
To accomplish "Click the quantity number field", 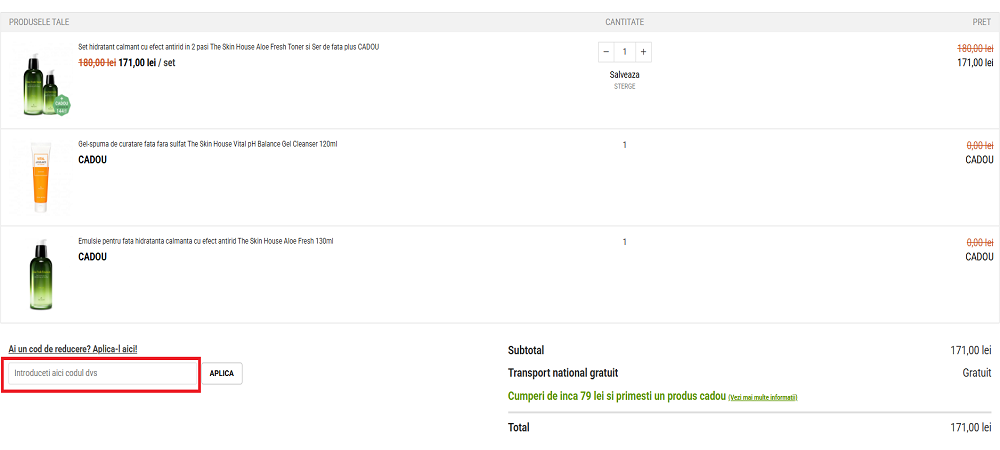I will 624,52.
